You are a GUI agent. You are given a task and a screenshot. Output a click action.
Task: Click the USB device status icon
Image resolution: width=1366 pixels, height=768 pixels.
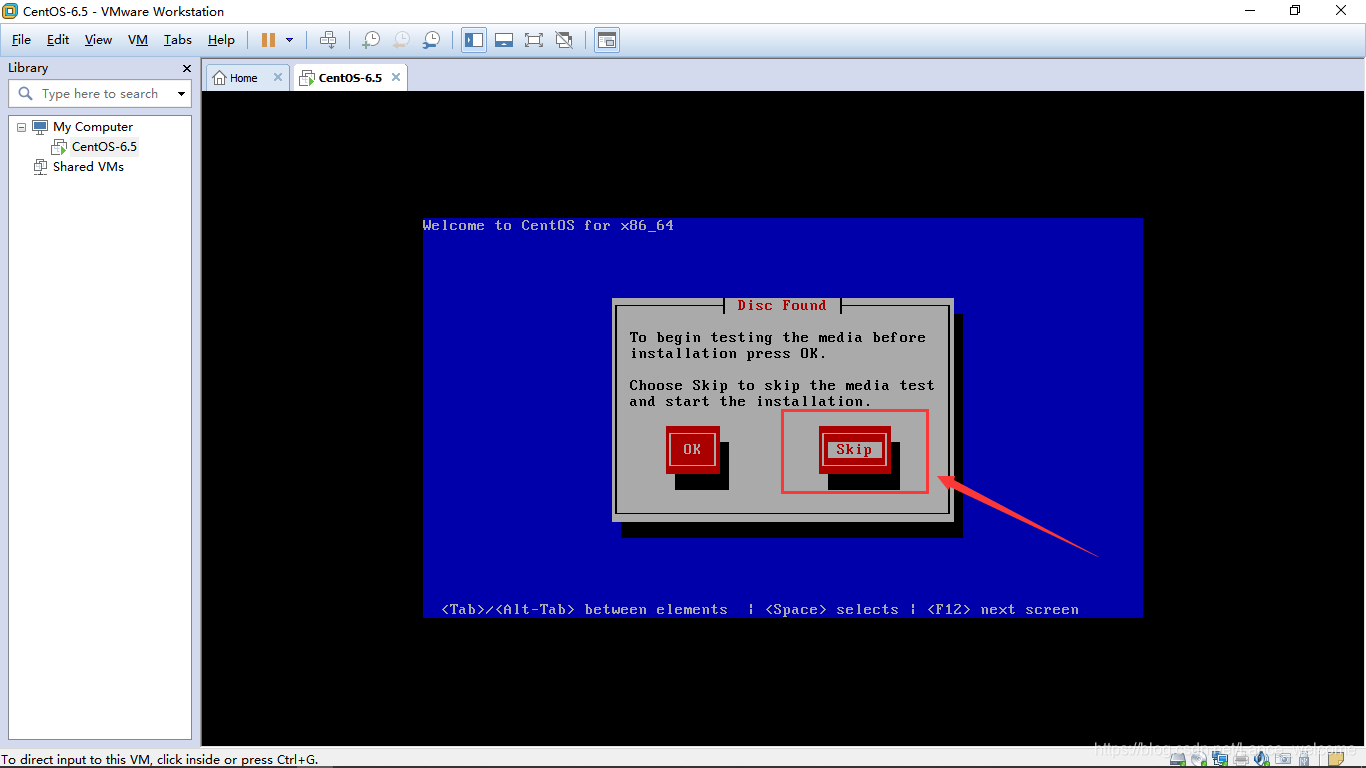click(1304, 759)
